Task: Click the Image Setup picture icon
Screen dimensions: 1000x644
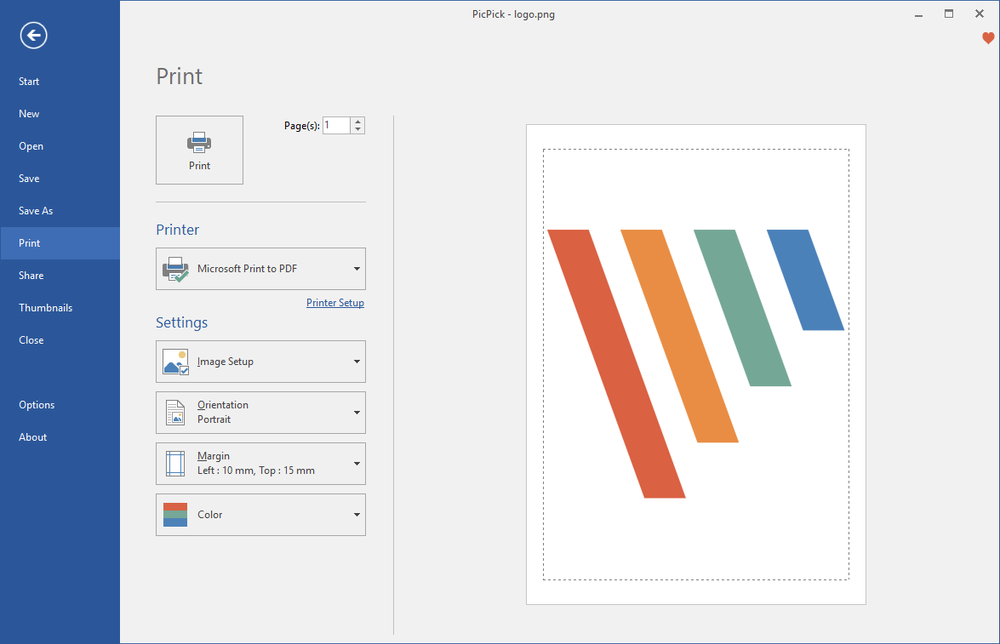Action: click(x=175, y=361)
